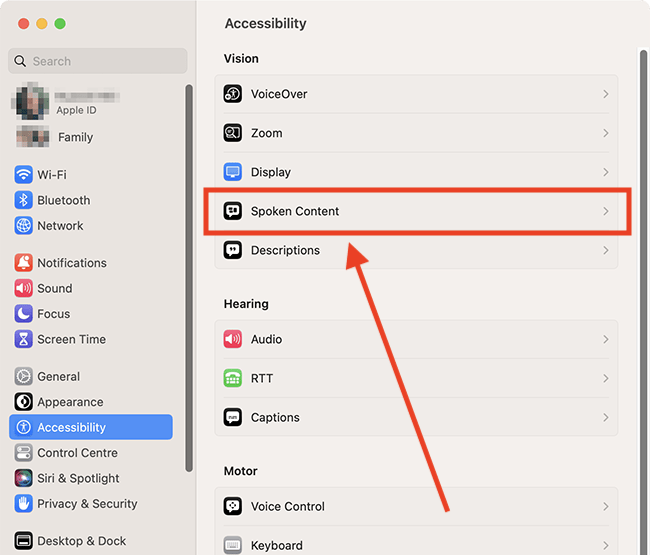This screenshot has width=650, height=555.
Task: Click the main pane scrollbar
Action: tap(643, 302)
